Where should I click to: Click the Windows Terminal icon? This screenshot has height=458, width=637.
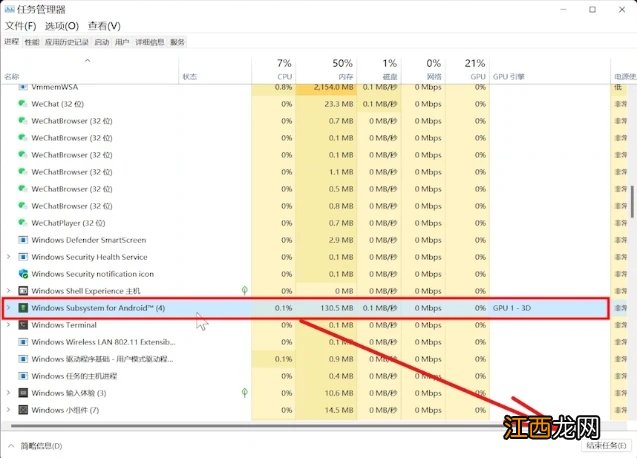[23, 325]
